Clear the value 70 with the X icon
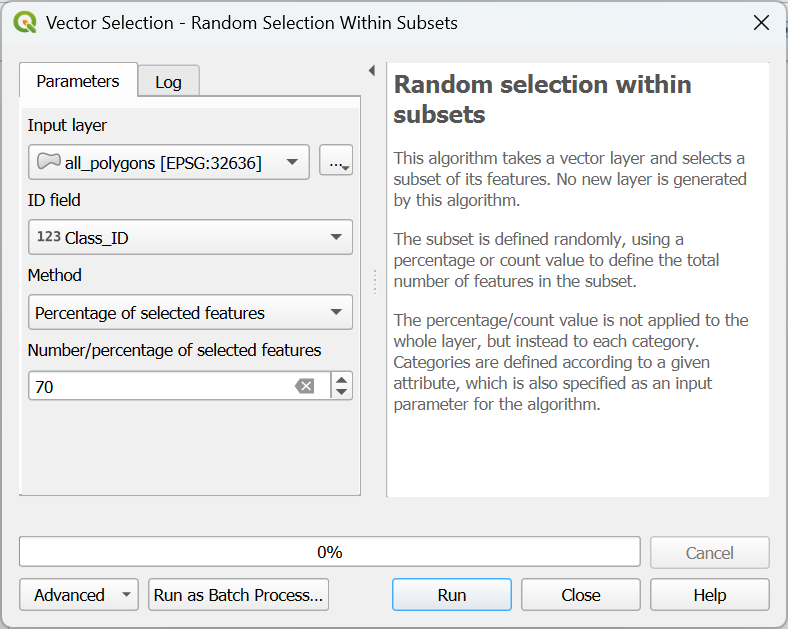This screenshot has width=788, height=629. point(305,386)
